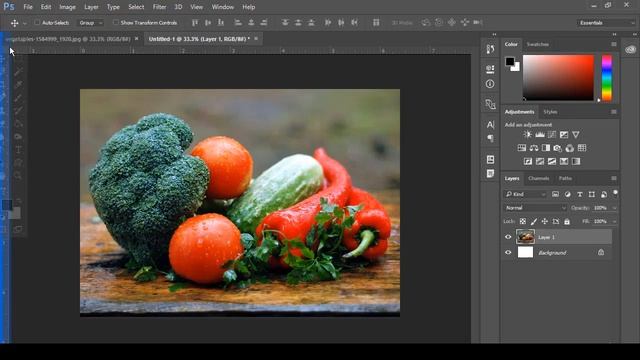Toggle Lock transparent pixels
640x360 pixels.
click(523, 222)
